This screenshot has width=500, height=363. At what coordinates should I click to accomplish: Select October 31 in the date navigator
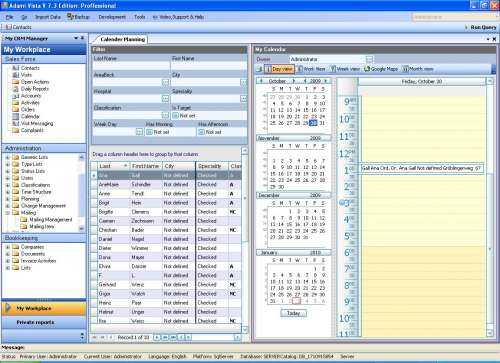322,123
